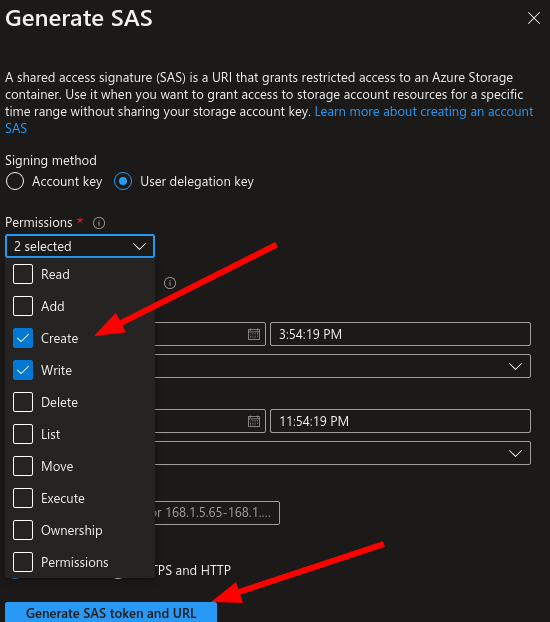Check the Execute permission
The image size is (550, 622).
click(23, 498)
